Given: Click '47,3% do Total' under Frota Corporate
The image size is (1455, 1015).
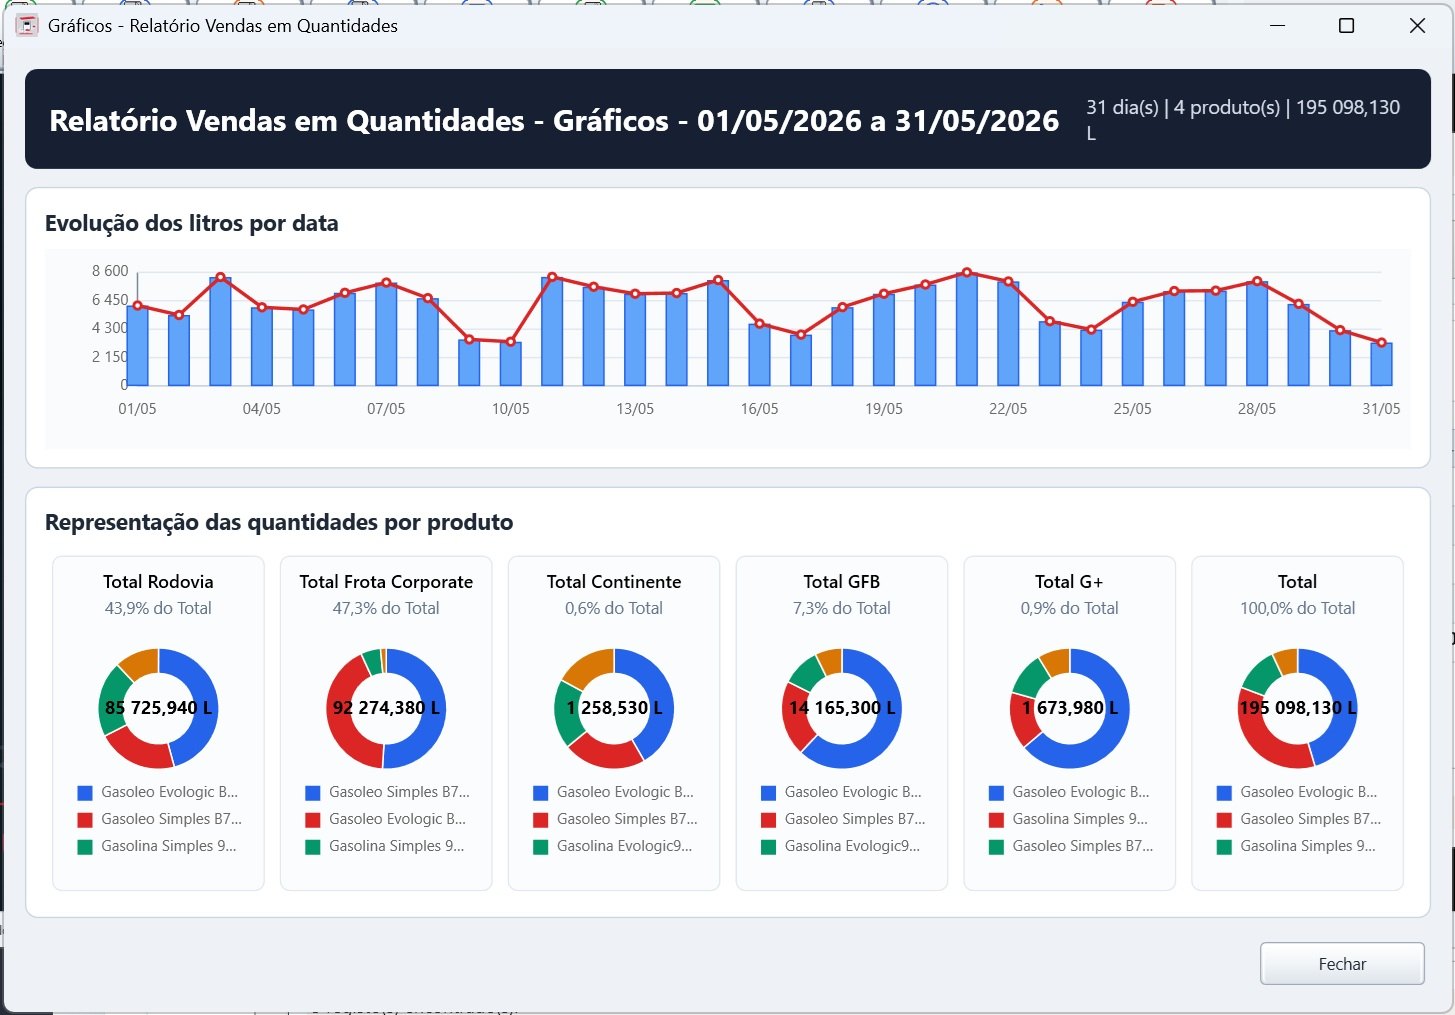Looking at the screenshot, I should pos(386,608).
